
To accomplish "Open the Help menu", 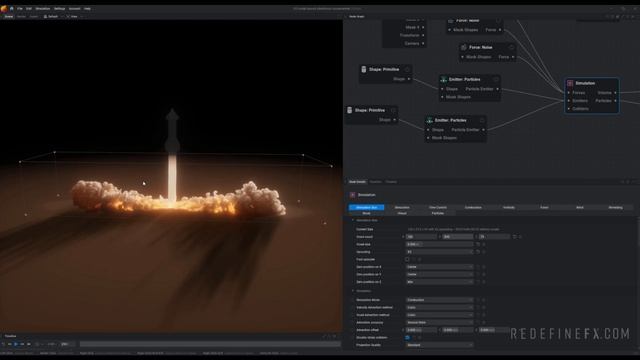I will click(x=87, y=9).
